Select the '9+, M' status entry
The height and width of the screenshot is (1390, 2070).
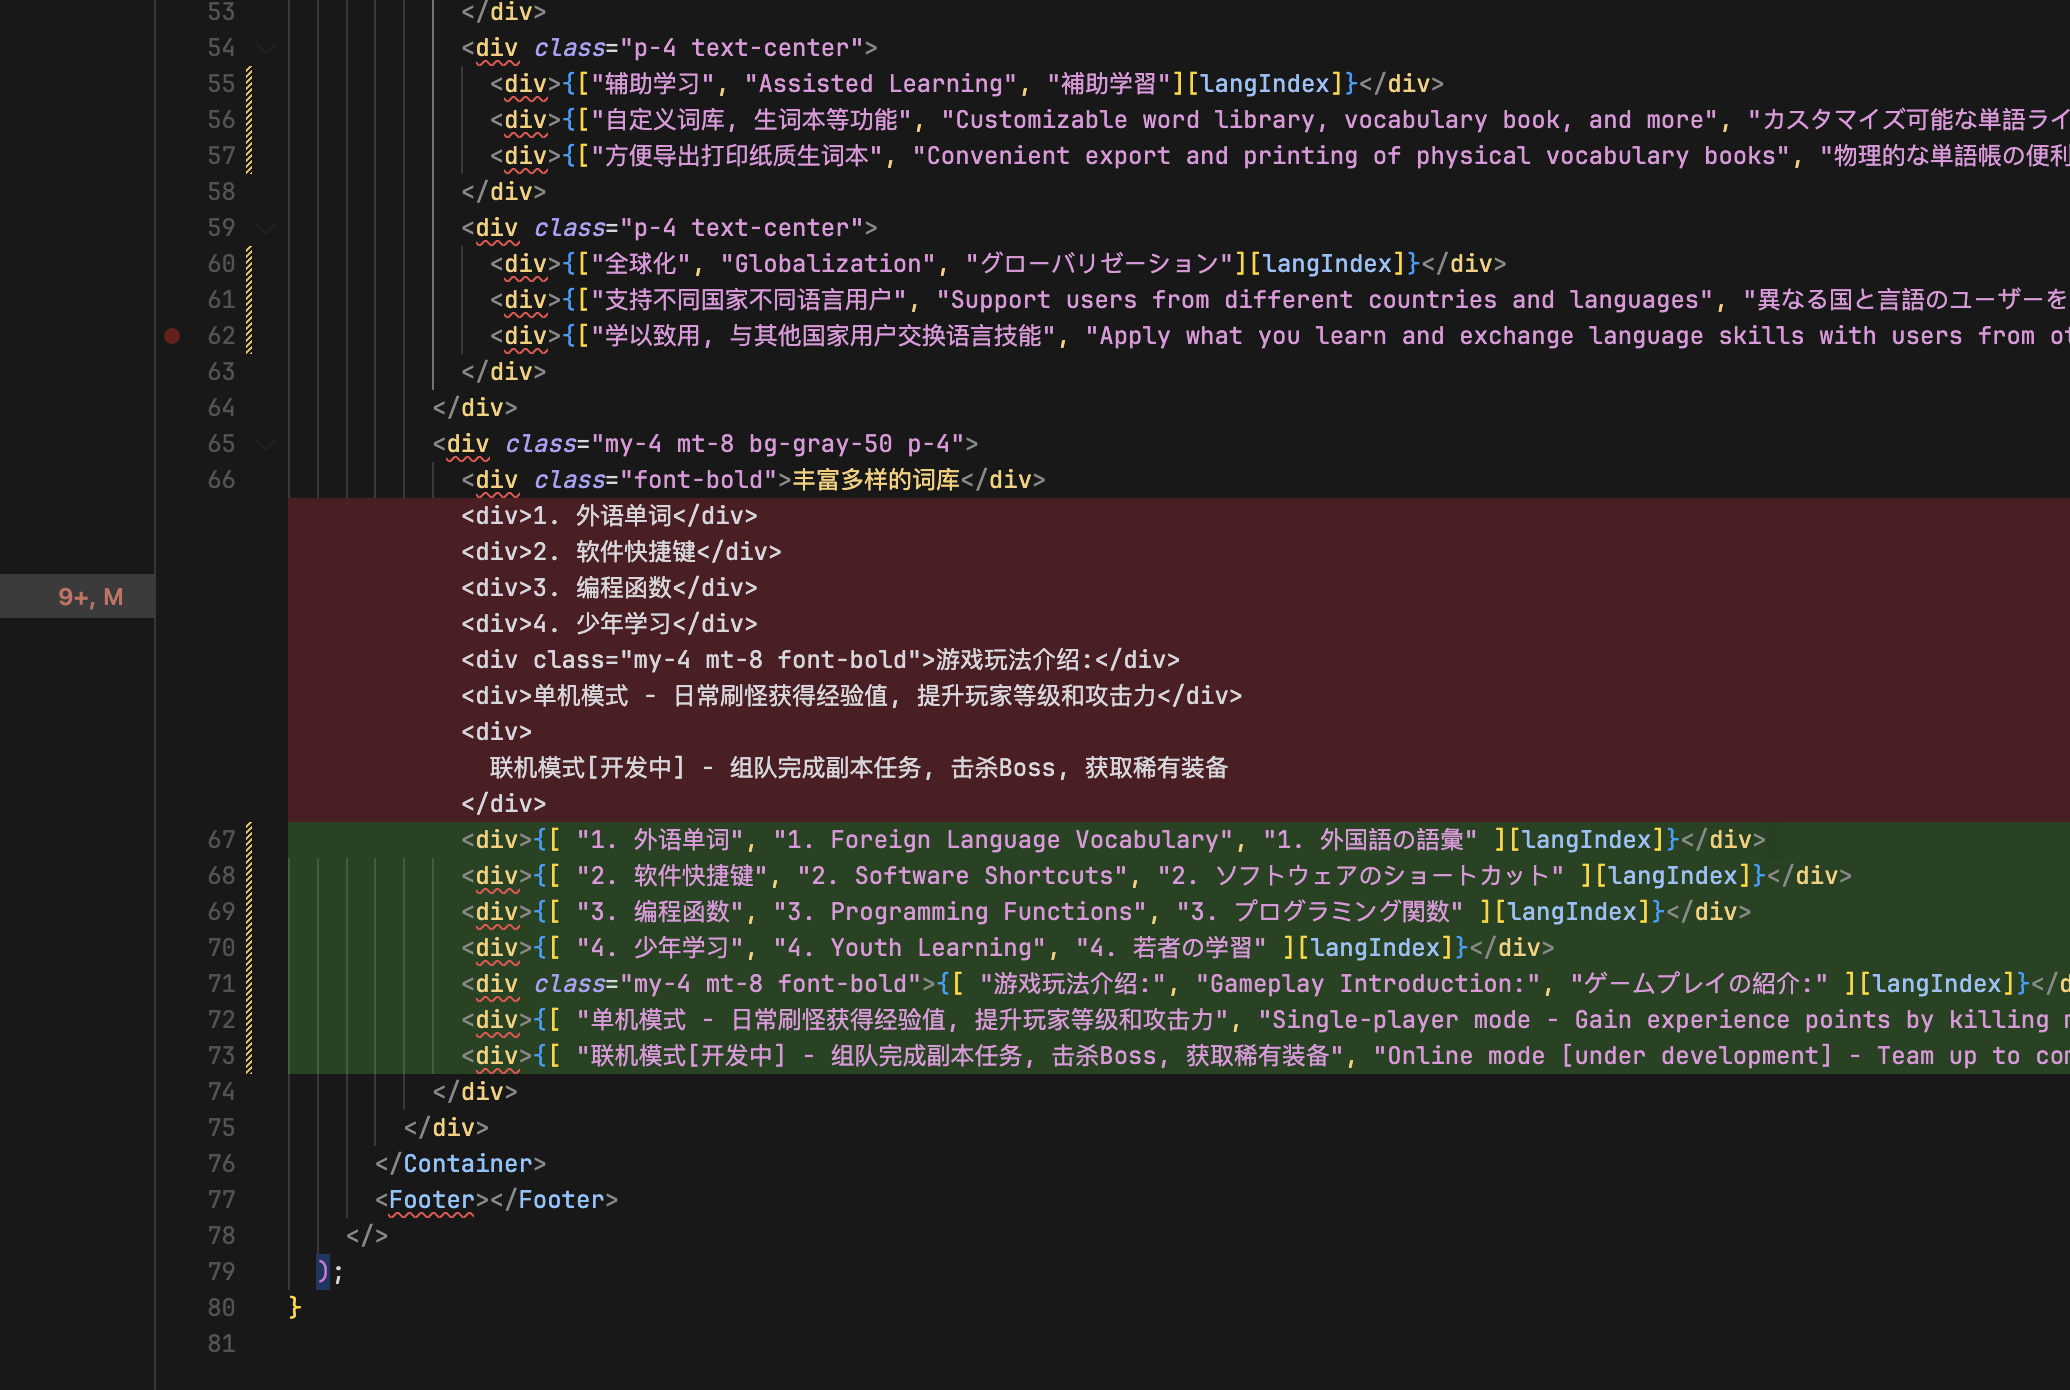coord(90,597)
